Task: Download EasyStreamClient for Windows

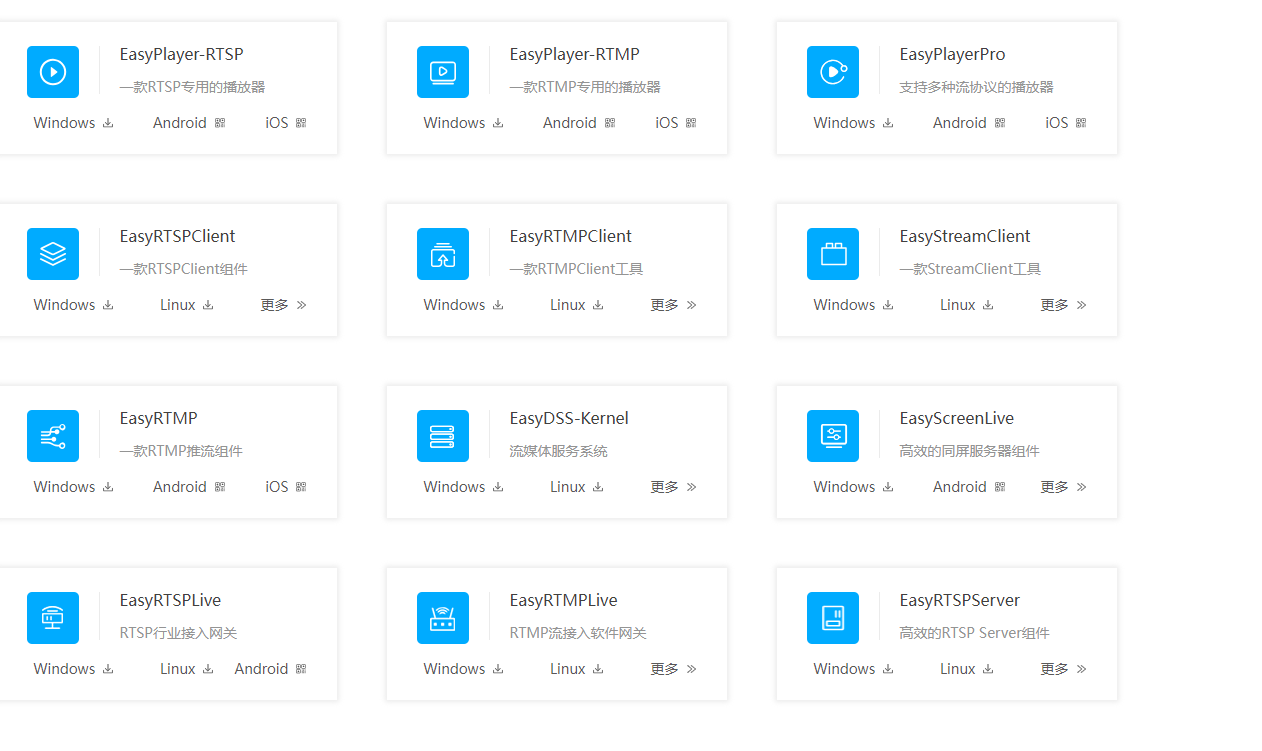Action: click(854, 305)
